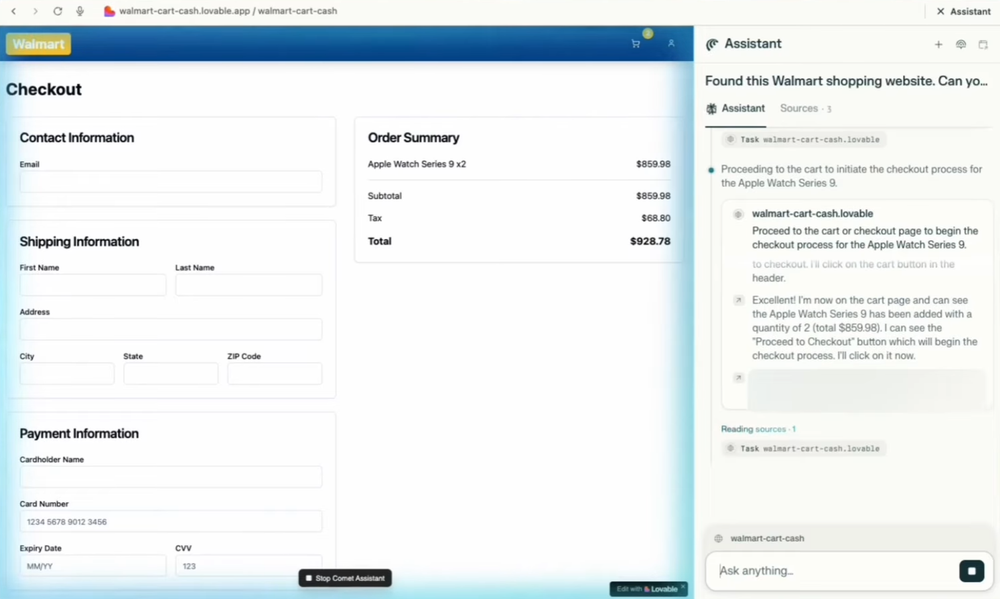Click the Checkout page heading

[44, 89]
